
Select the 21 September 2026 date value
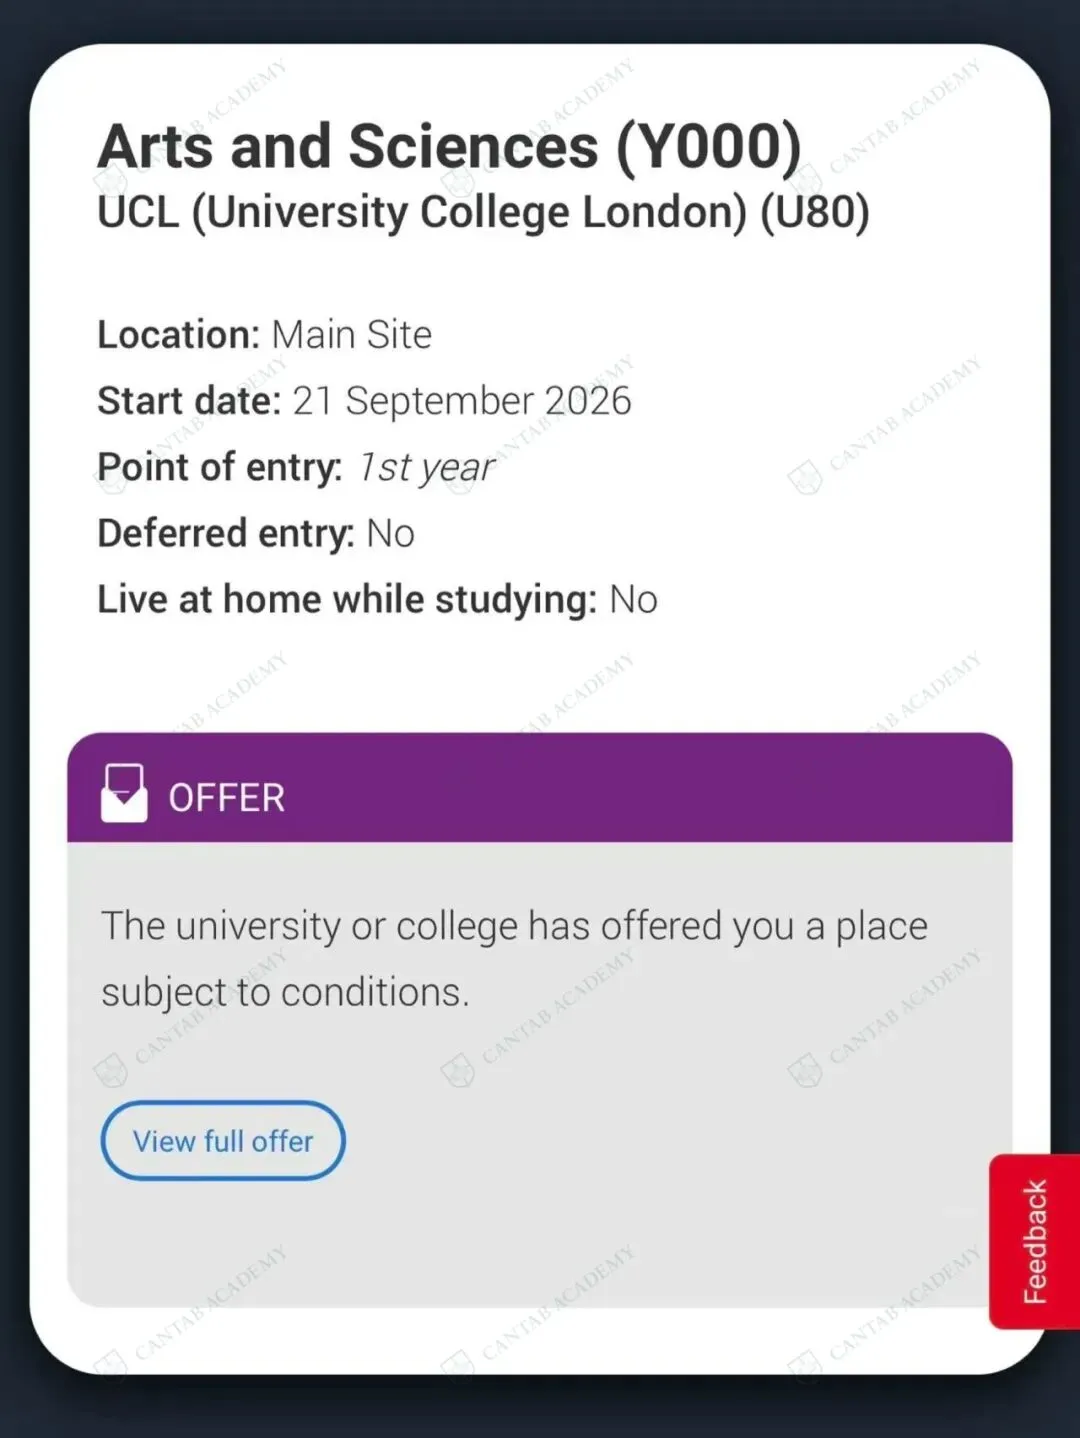tap(462, 401)
